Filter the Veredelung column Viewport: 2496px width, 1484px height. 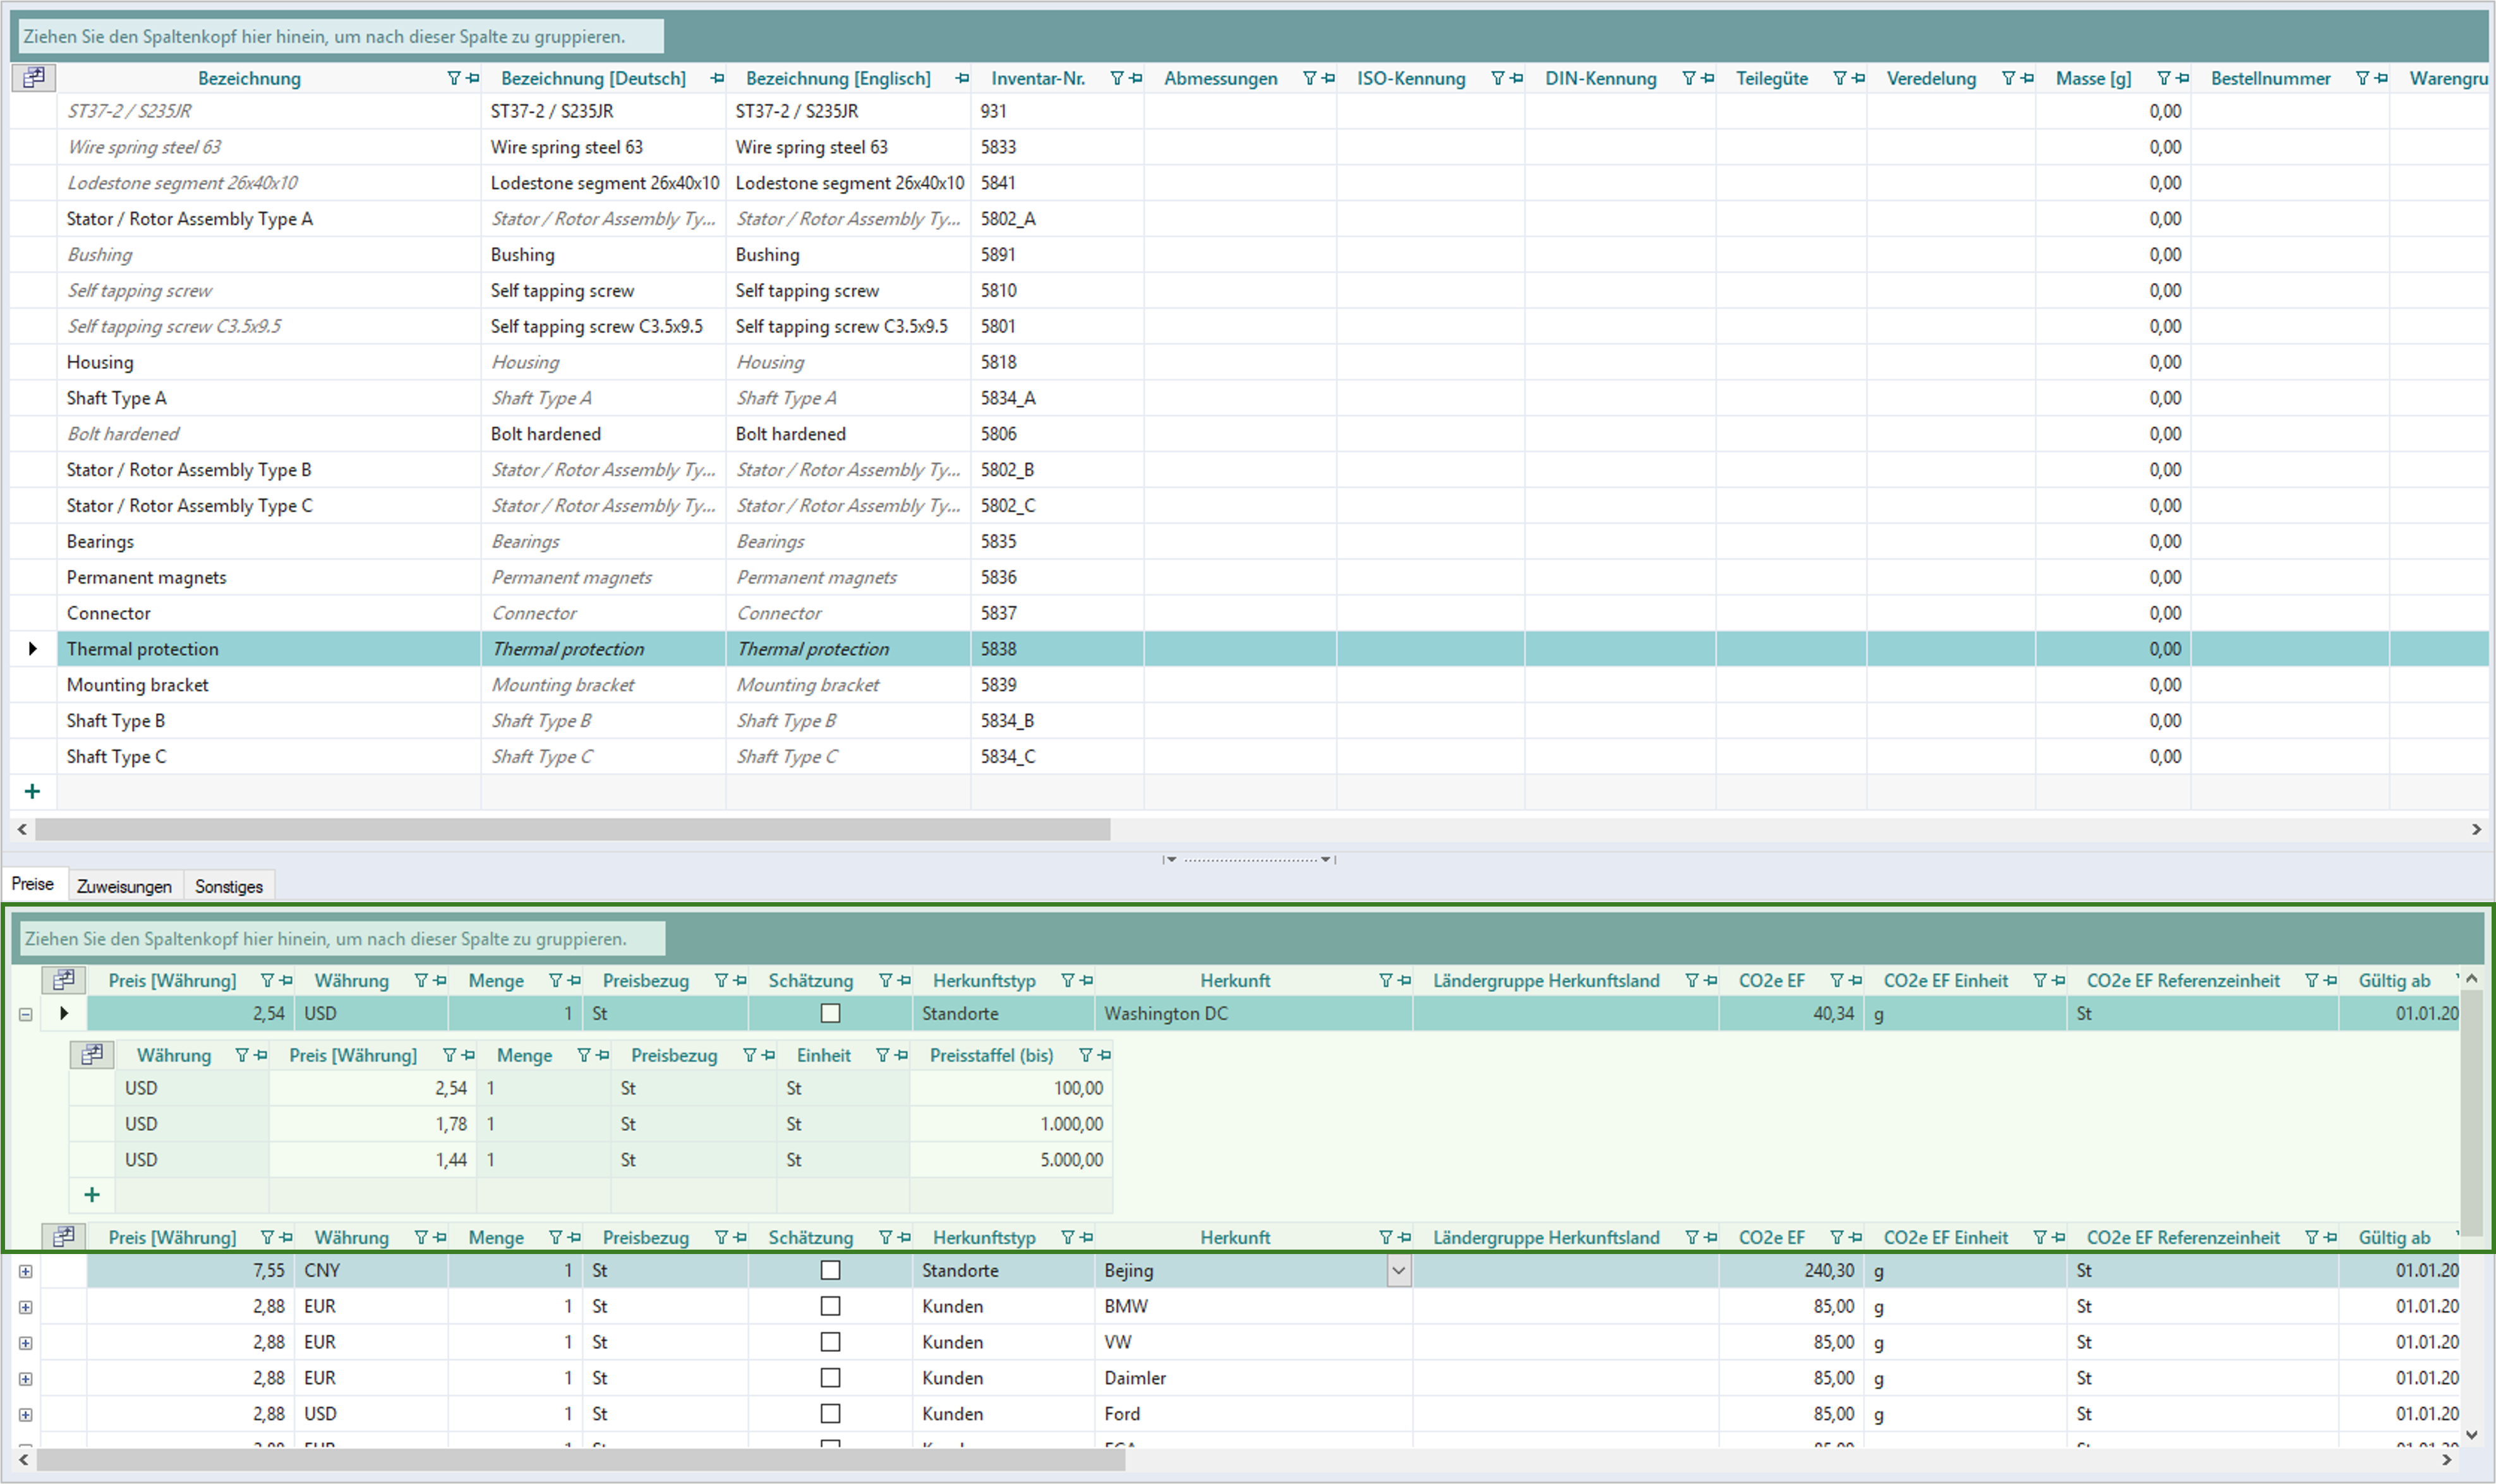[2008, 78]
